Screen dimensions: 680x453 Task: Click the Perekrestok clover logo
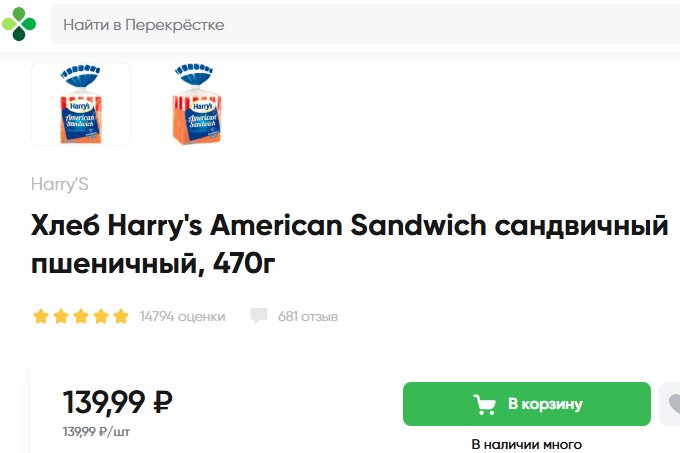tap(19, 24)
